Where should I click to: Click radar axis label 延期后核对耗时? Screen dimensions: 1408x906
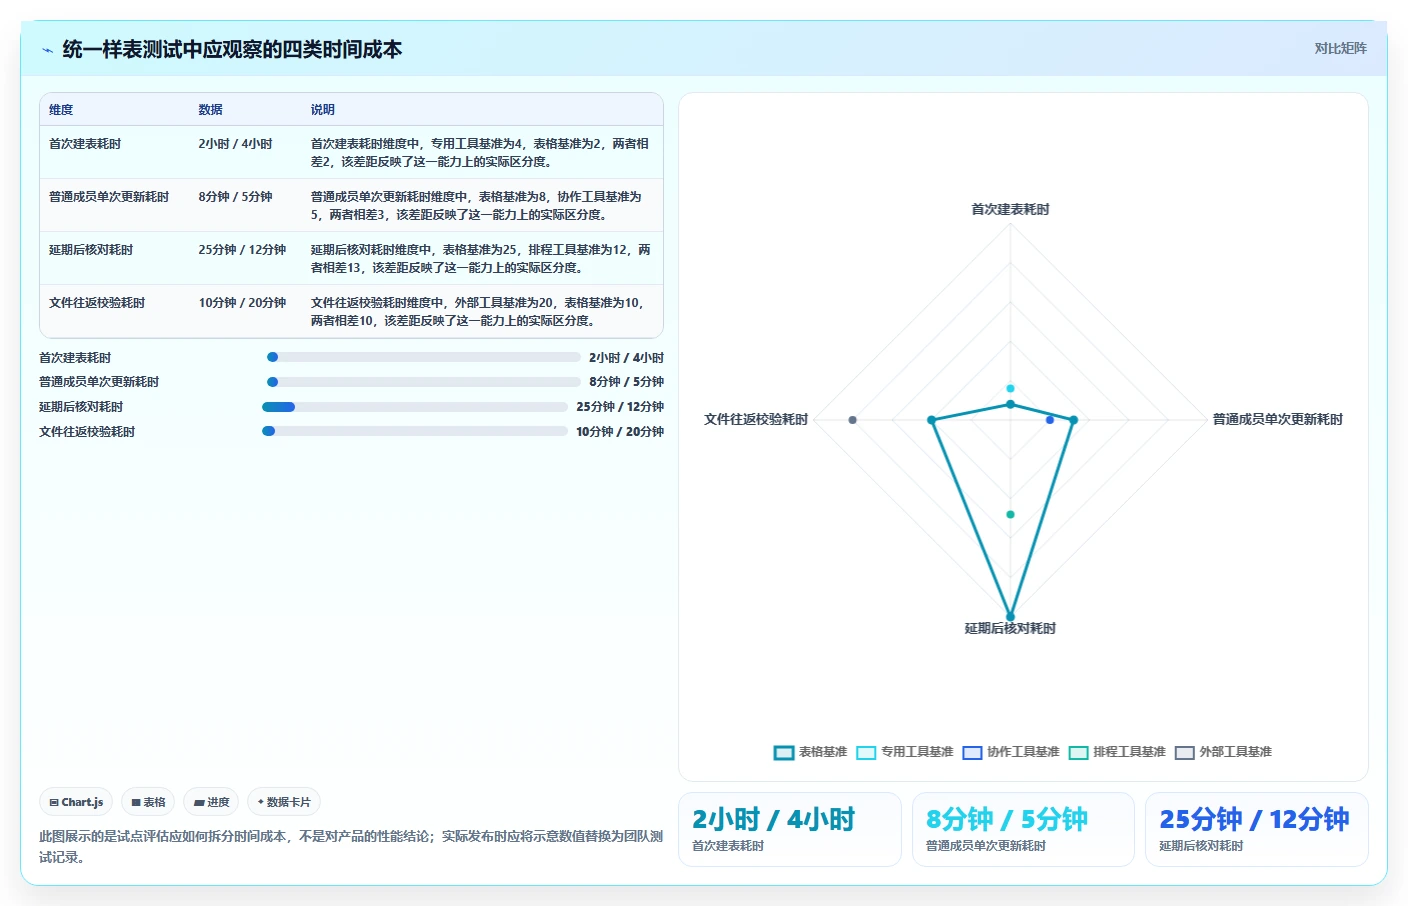[x=1010, y=629]
